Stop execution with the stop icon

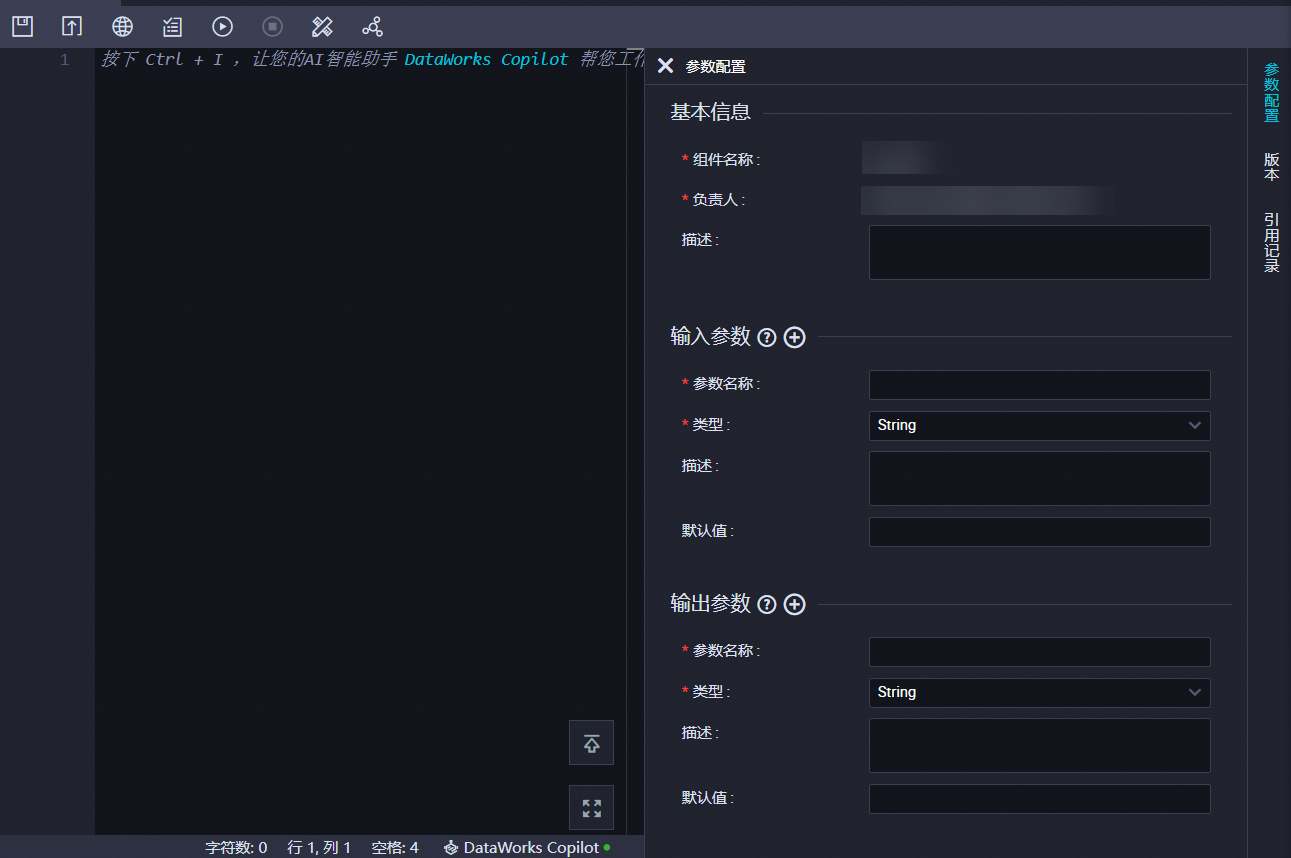coord(272,27)
